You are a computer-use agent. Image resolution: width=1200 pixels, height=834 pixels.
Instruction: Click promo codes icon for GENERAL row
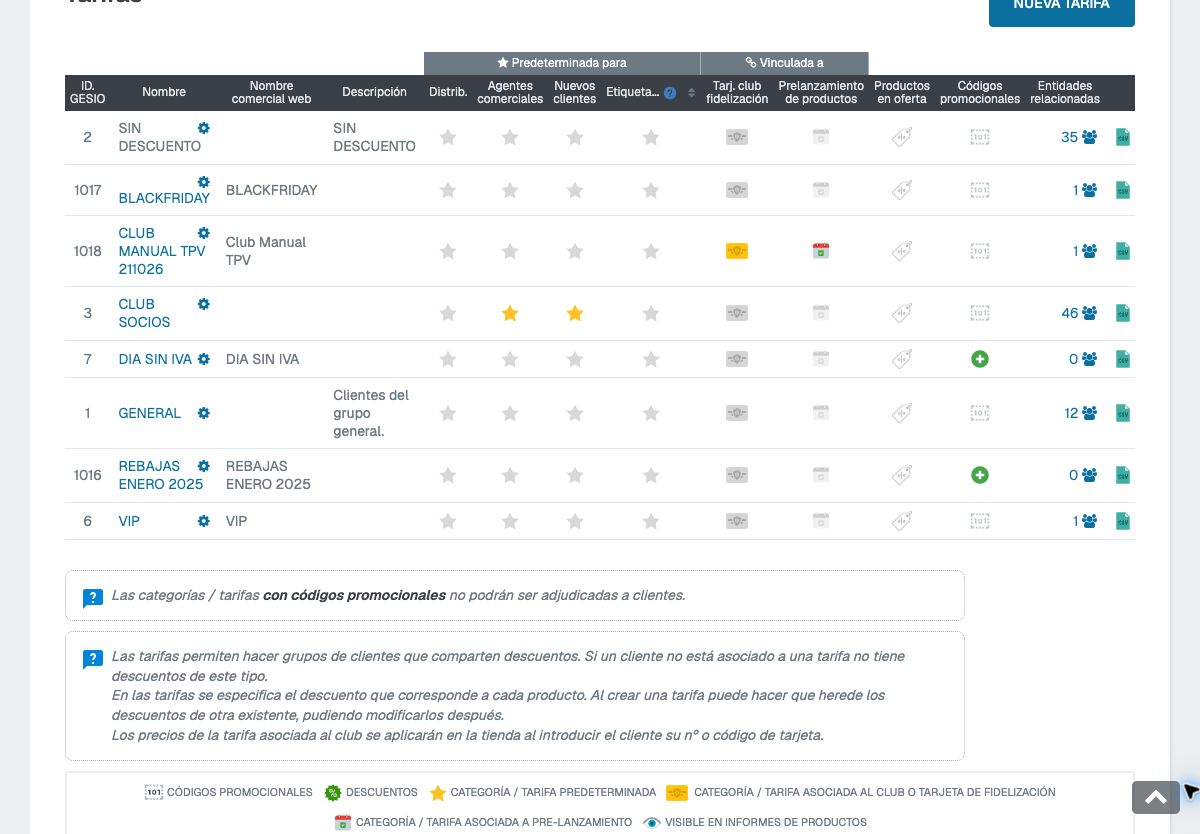980,413
